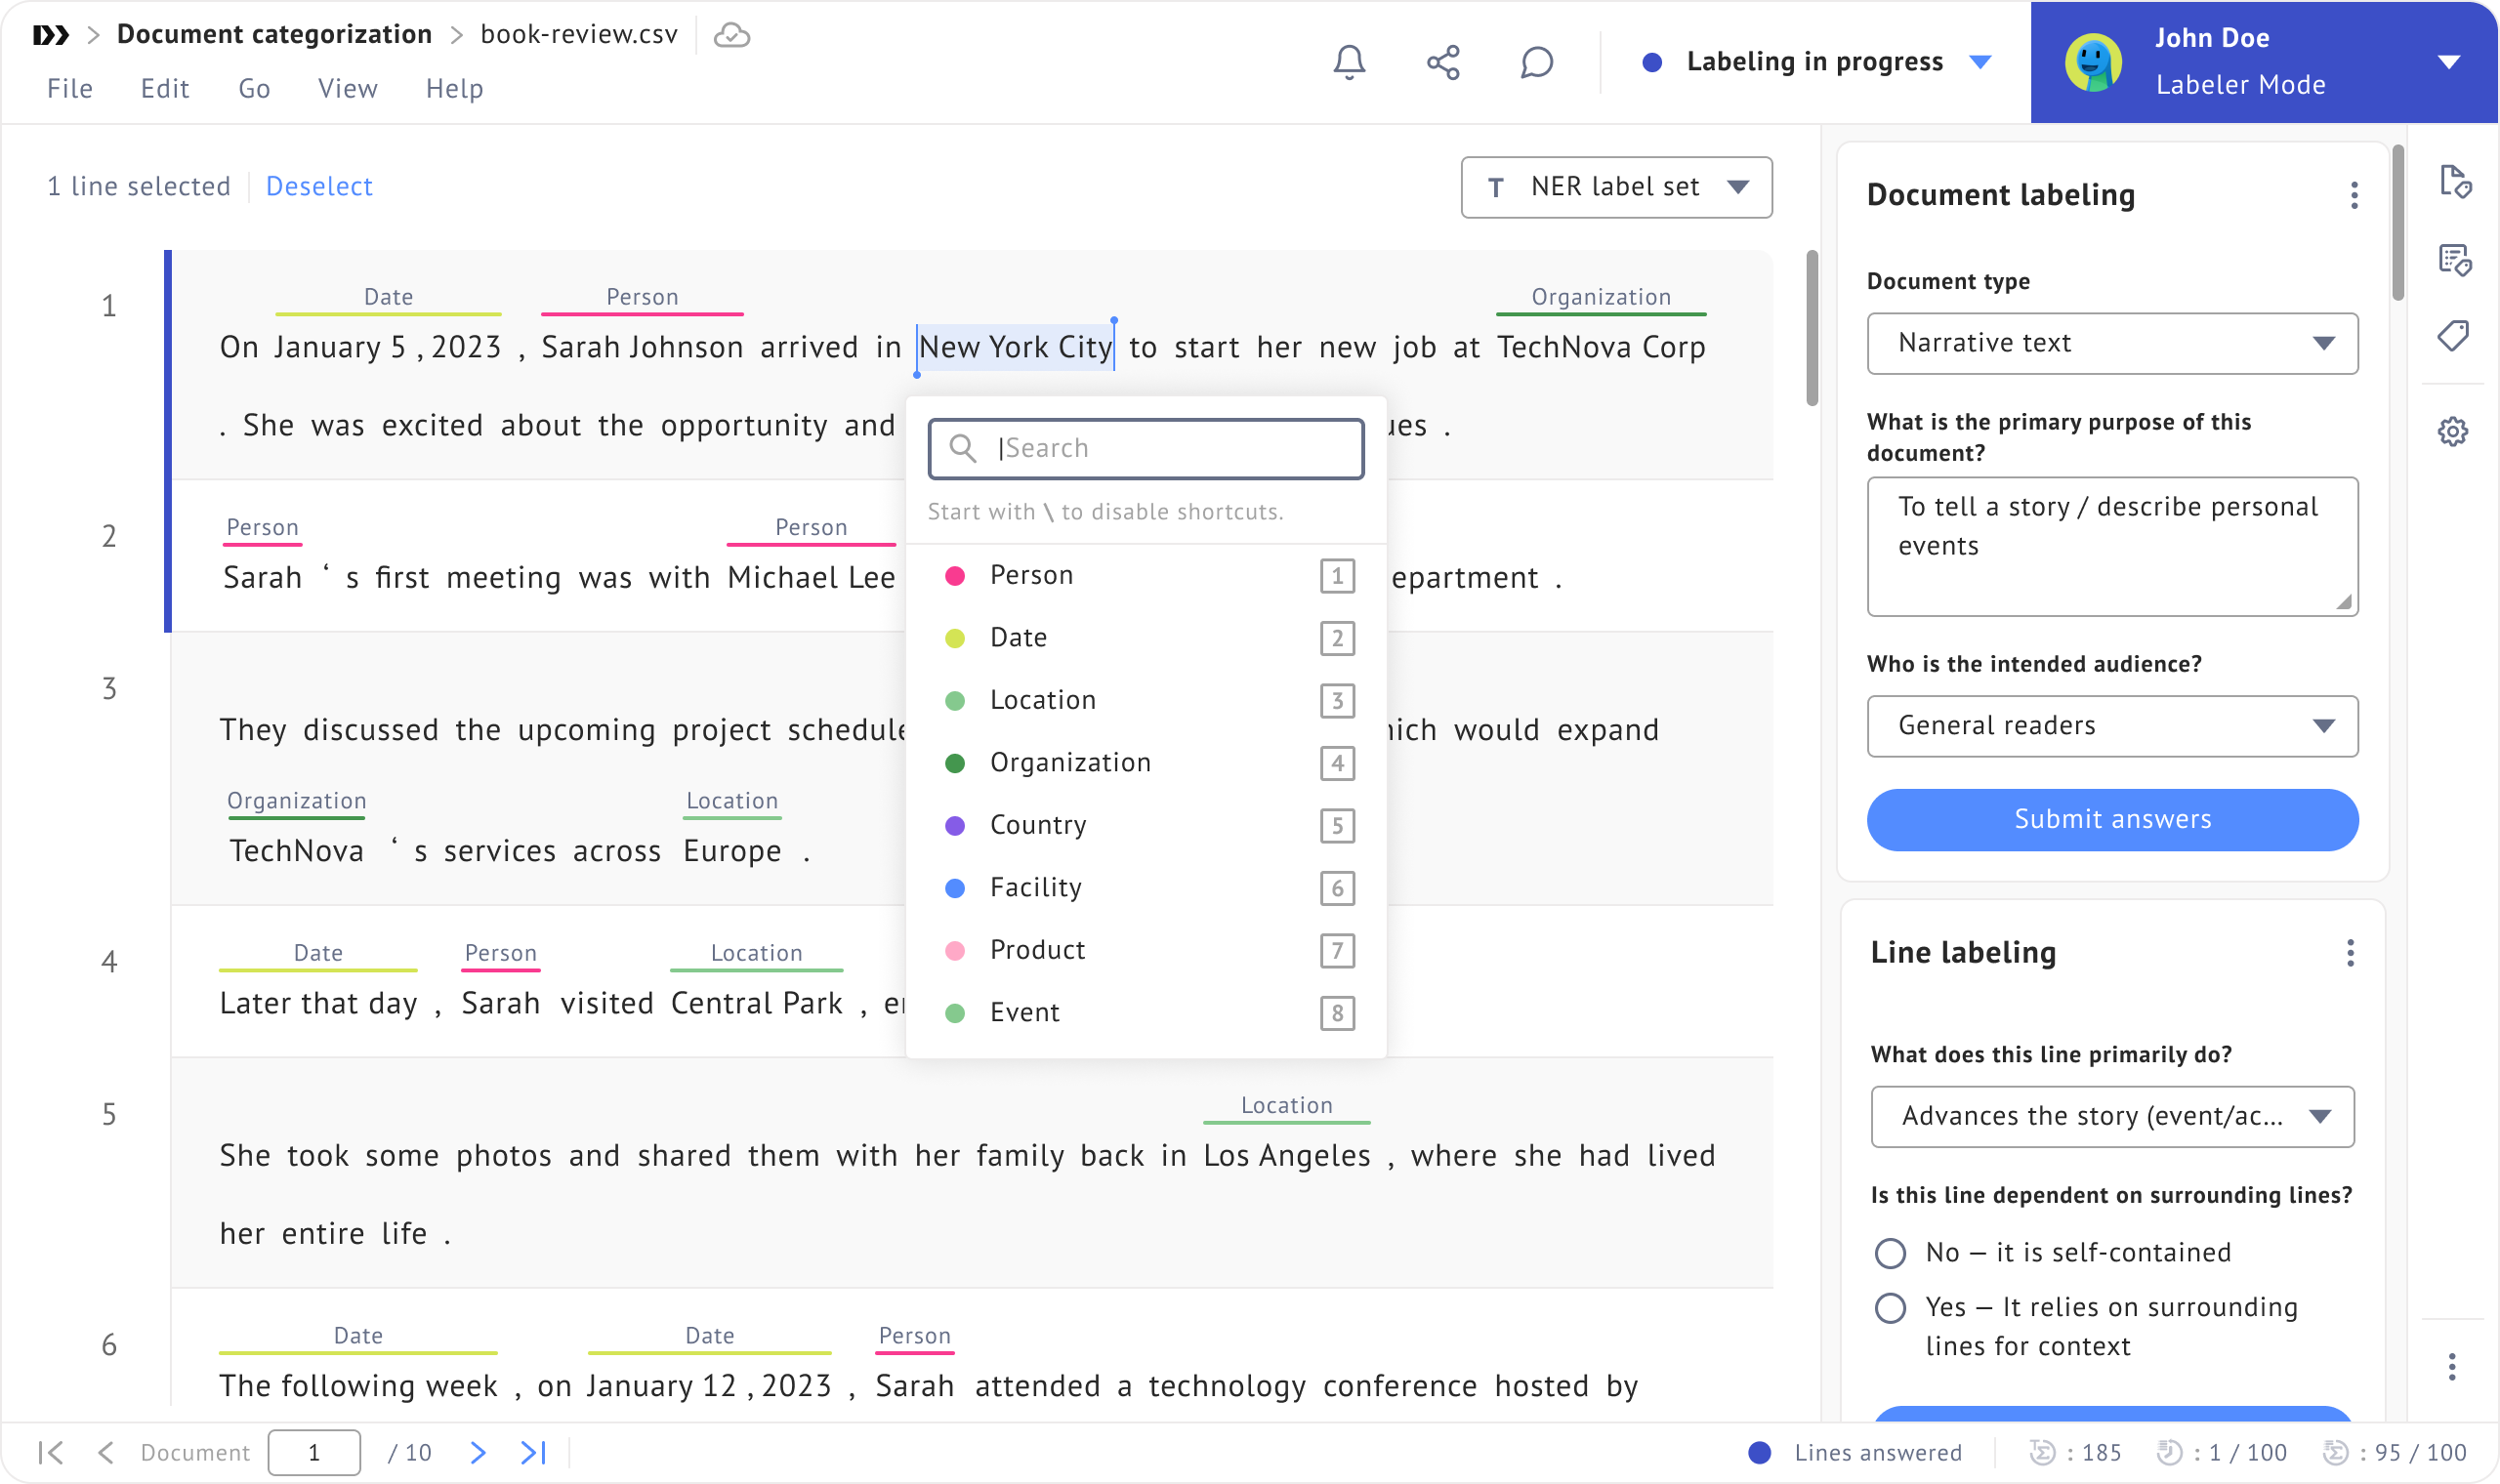The height and width of the screenshot is (1484, 2500).
Task: Open the Document type Narrative text dropdown
Action: click(2112, 343)
